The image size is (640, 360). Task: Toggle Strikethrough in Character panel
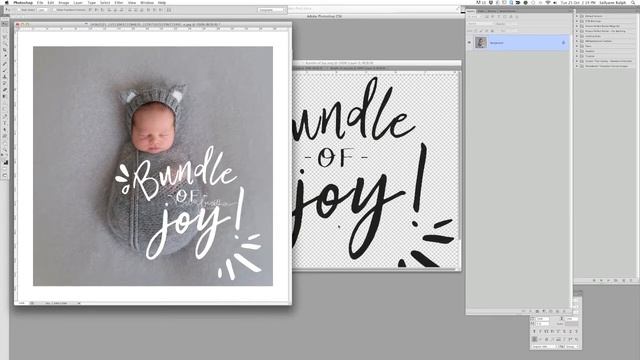coord(576,331)
